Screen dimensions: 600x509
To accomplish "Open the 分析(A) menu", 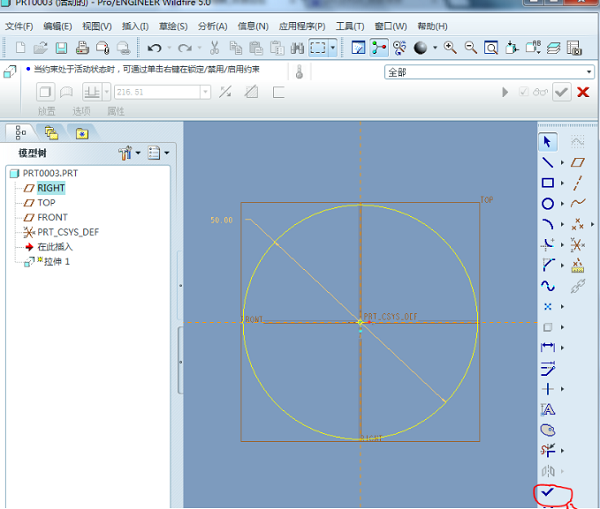I will point(212,25).
